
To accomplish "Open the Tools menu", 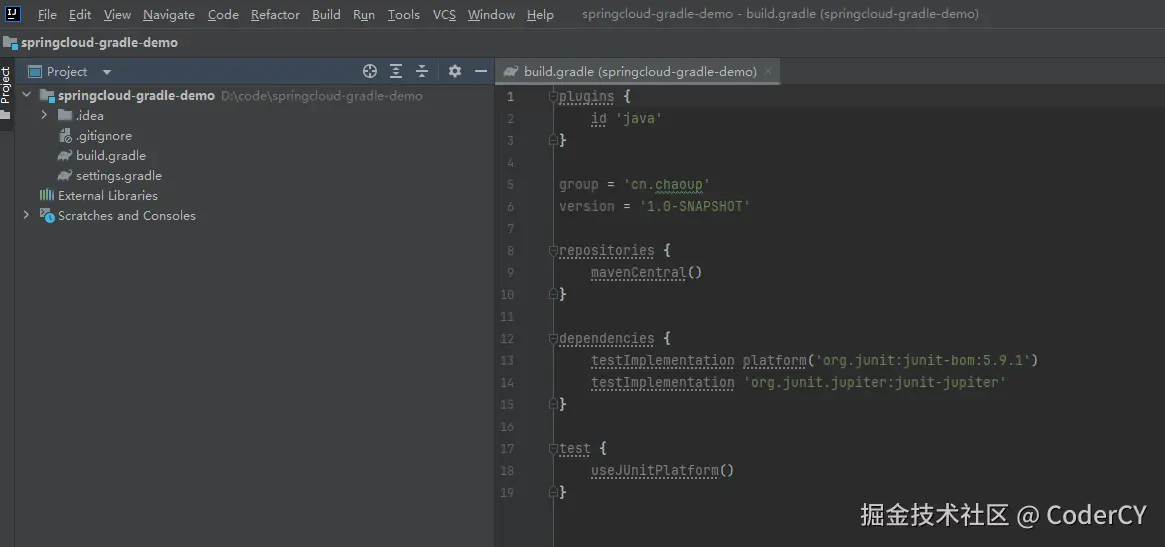I will click(403, 14).
